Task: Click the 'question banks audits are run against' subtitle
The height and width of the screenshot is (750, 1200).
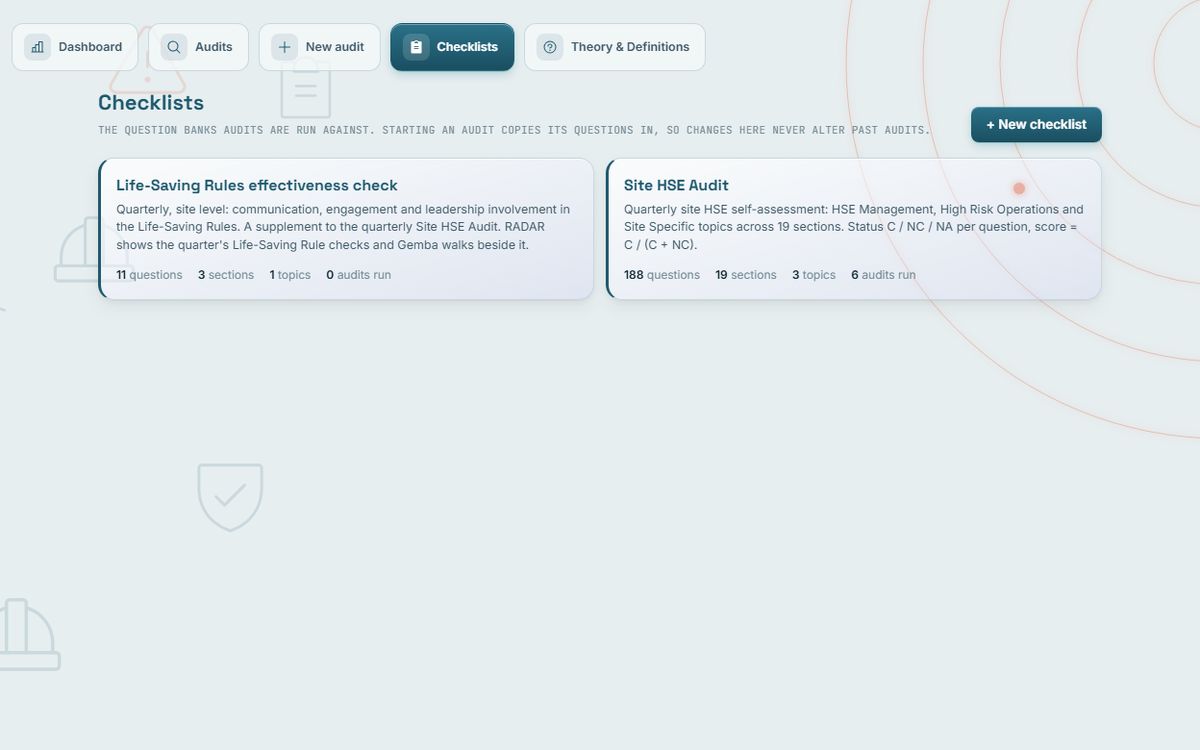Action: coord(514,130)
